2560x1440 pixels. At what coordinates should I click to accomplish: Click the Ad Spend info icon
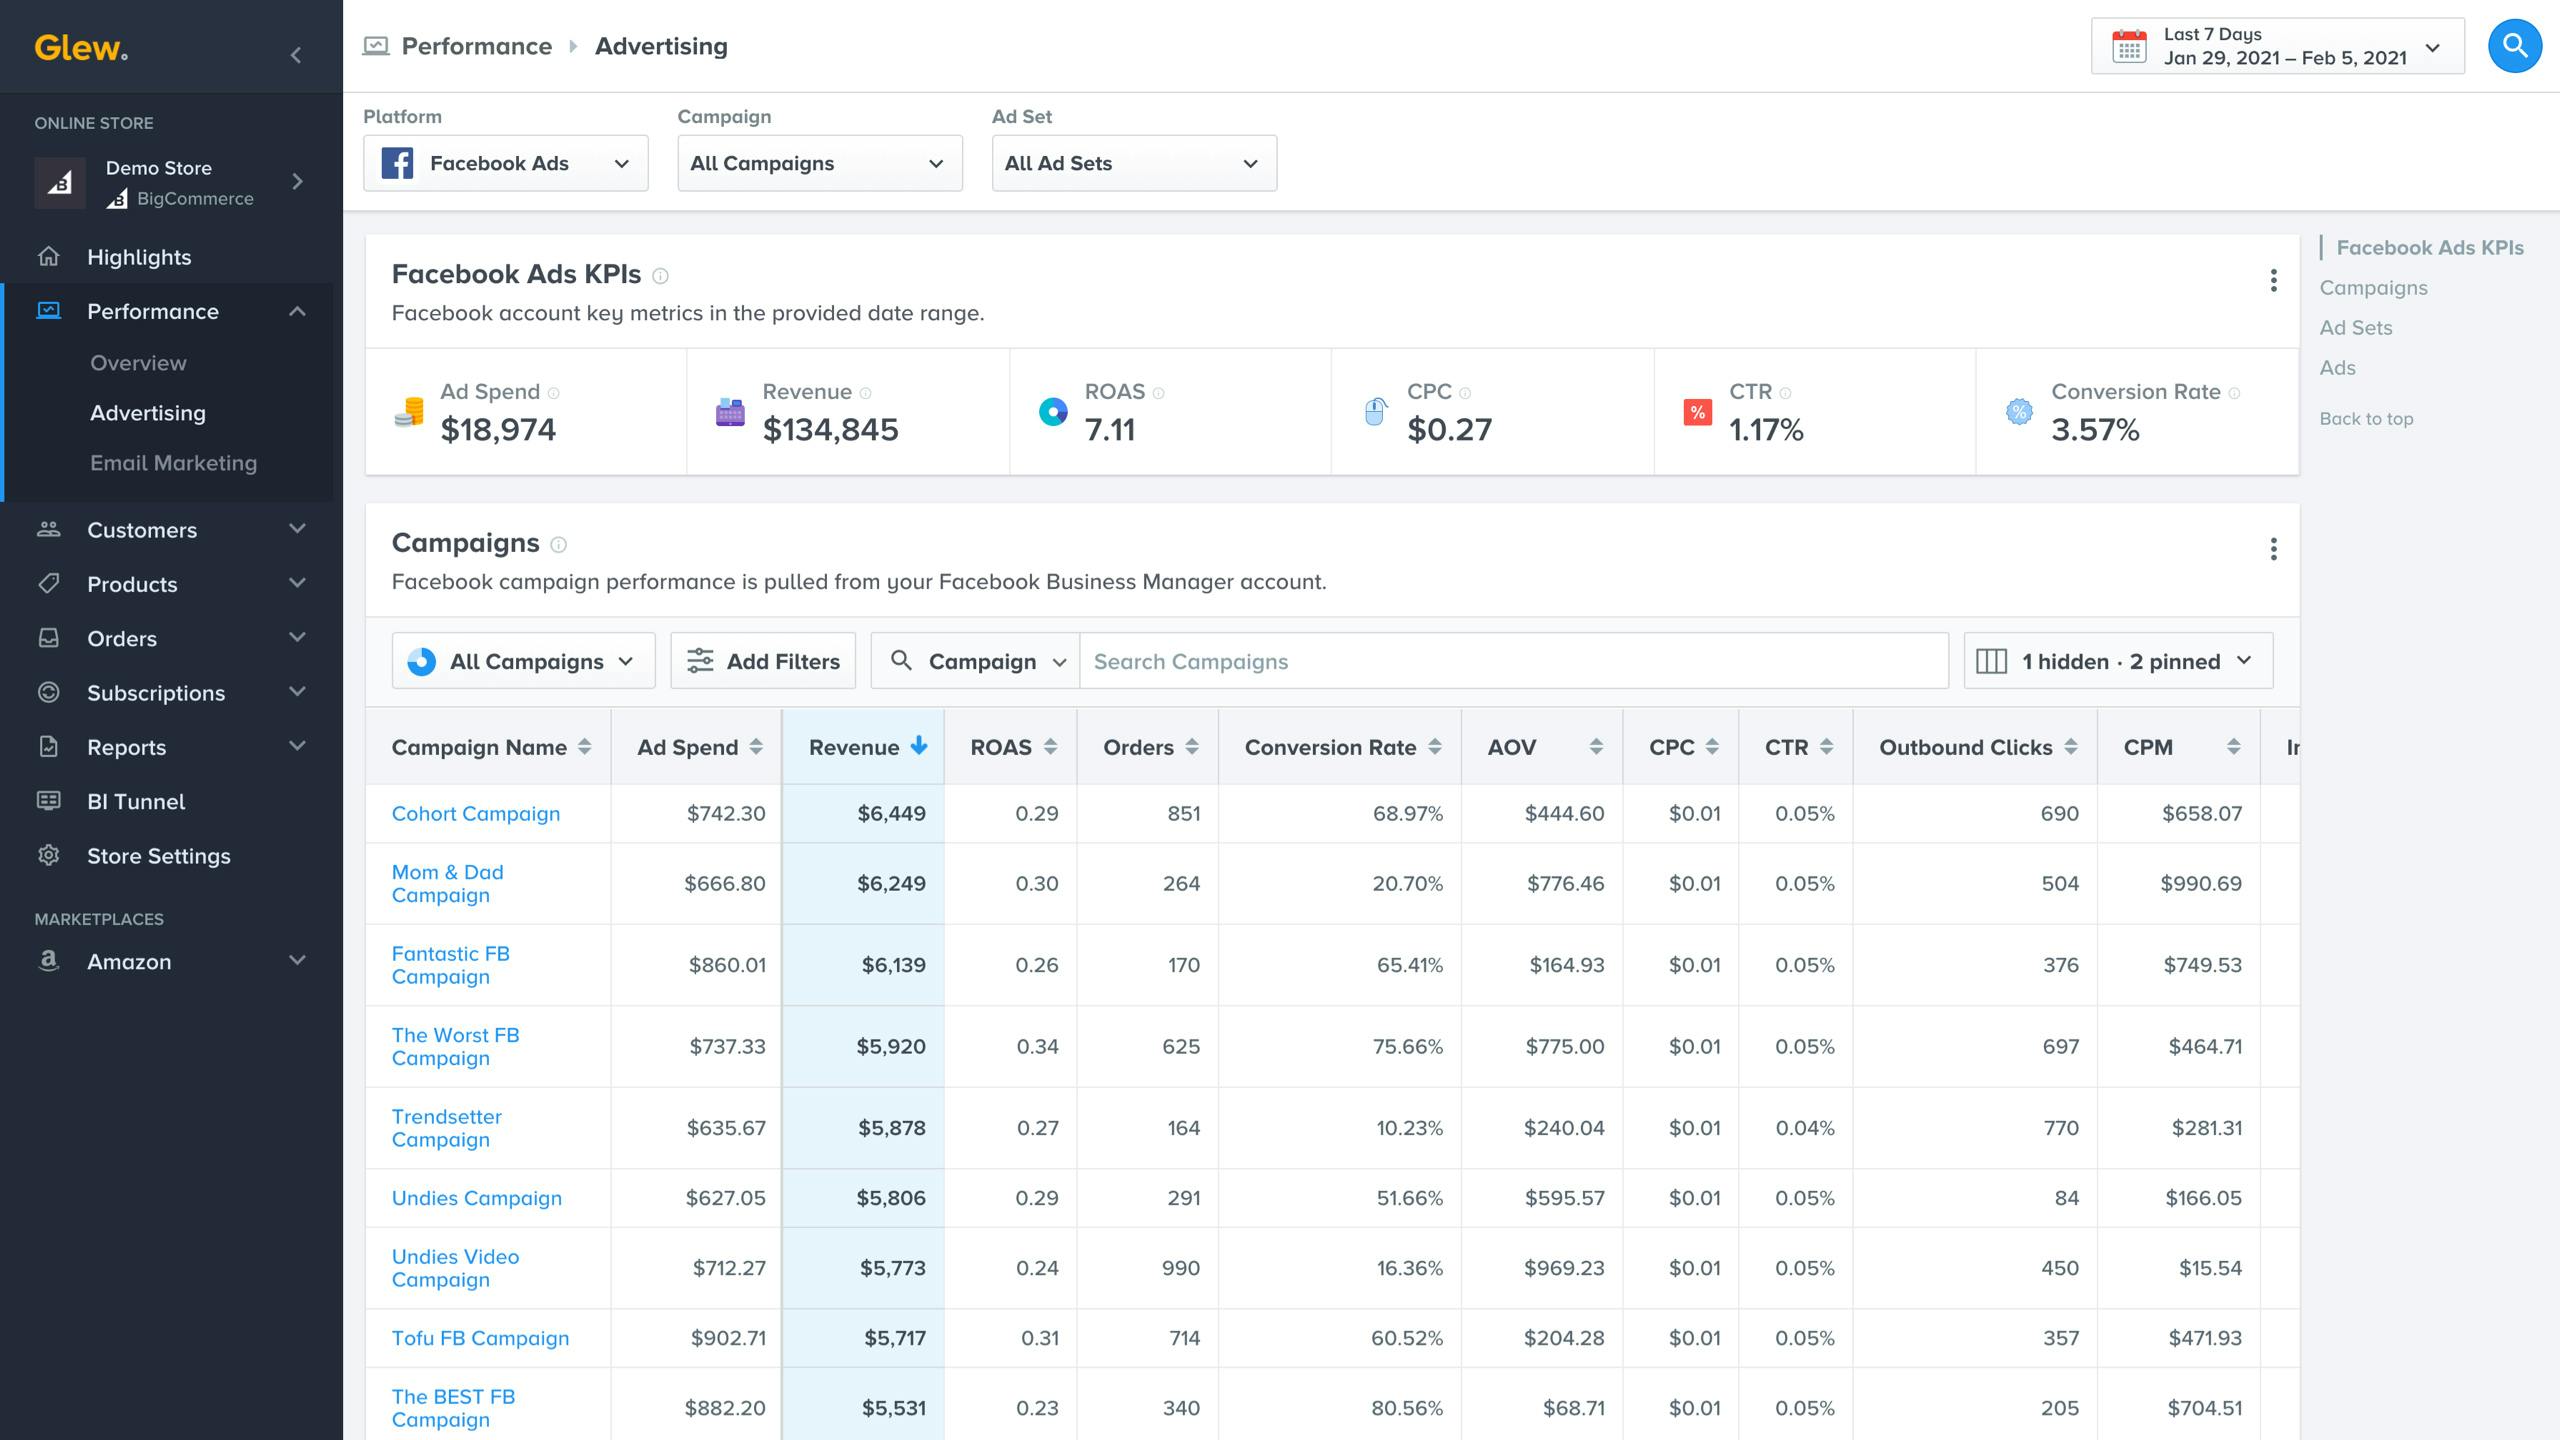(553, 393)
